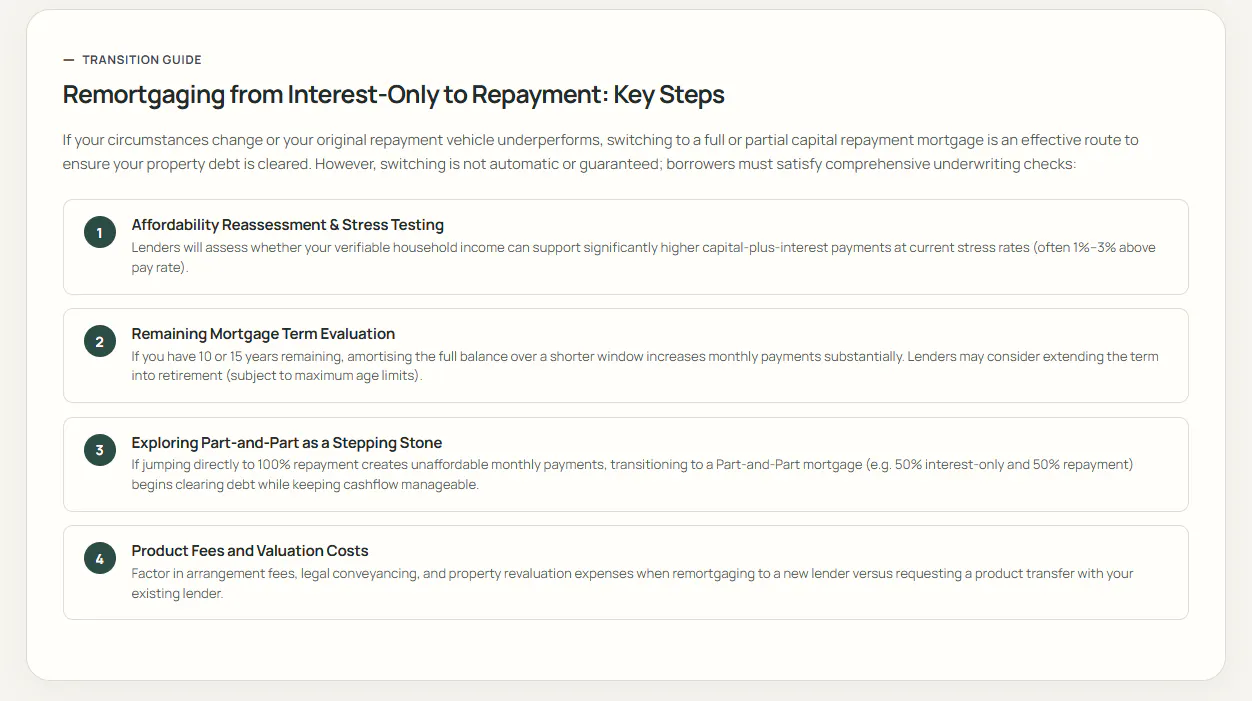Click the arrangement fees description text
1252x701 pixels.
click(633, 584)
